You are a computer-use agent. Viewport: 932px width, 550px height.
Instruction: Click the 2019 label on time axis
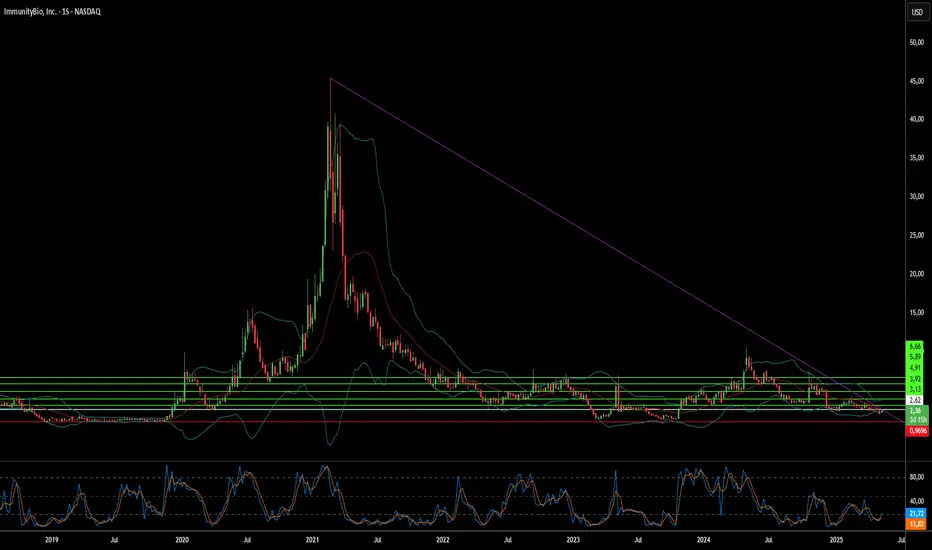(x=52, y=540)
